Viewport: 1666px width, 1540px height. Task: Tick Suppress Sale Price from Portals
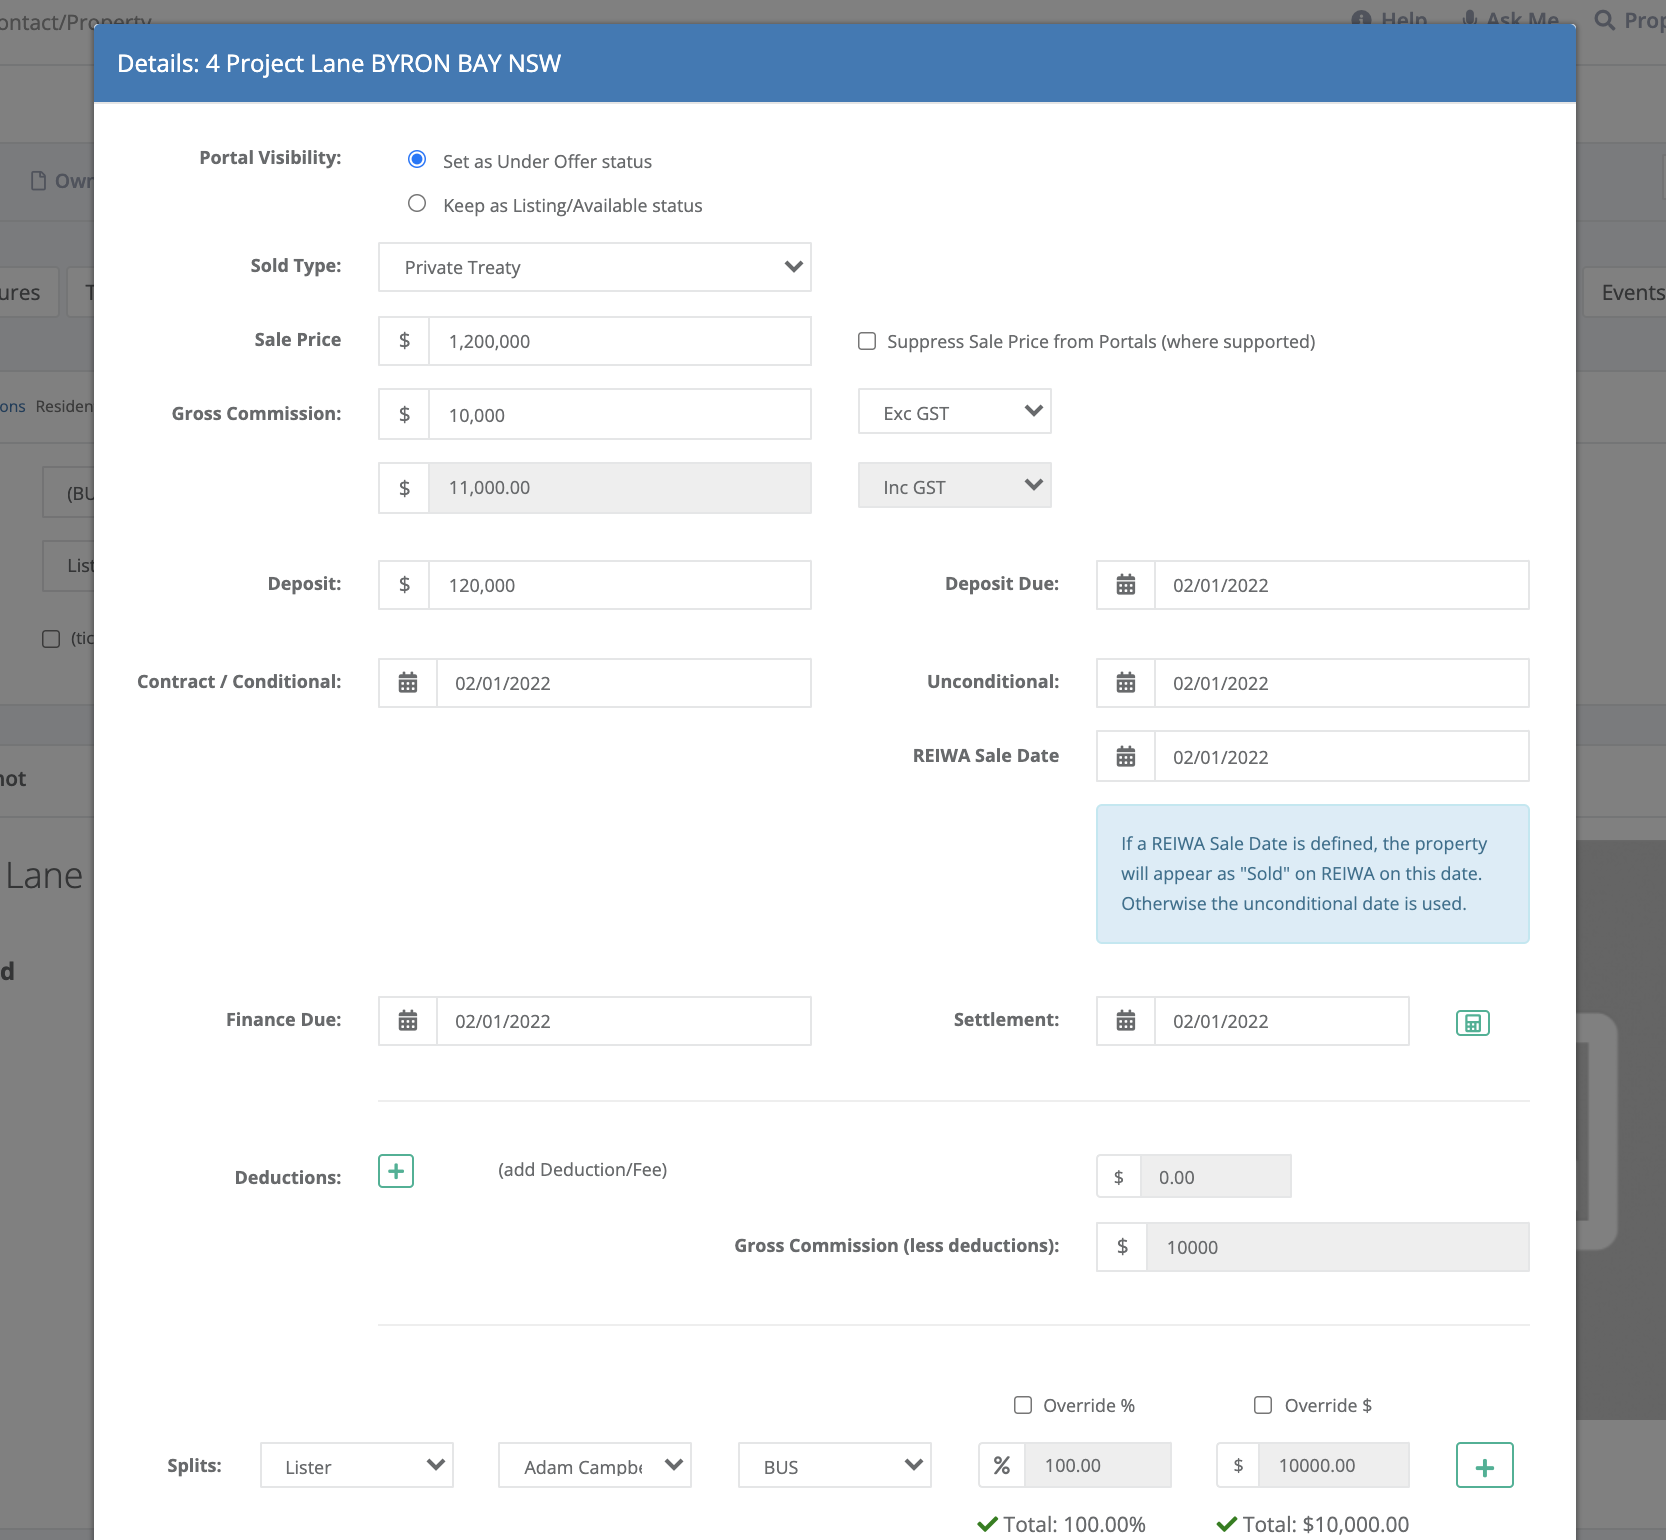click(867, 341)
